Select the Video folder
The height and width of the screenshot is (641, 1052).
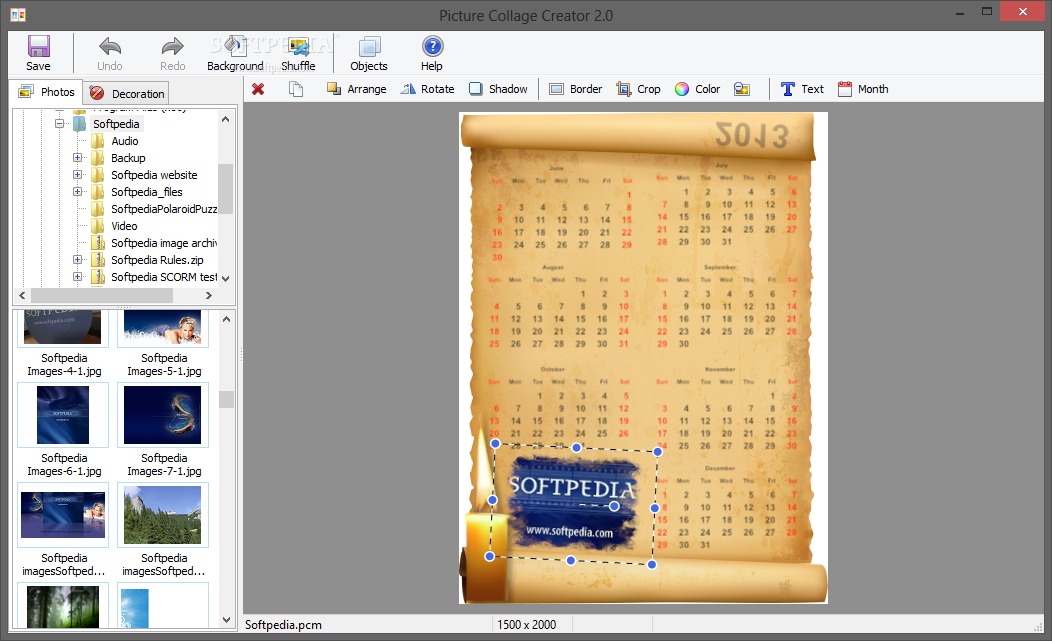[124, 226]
